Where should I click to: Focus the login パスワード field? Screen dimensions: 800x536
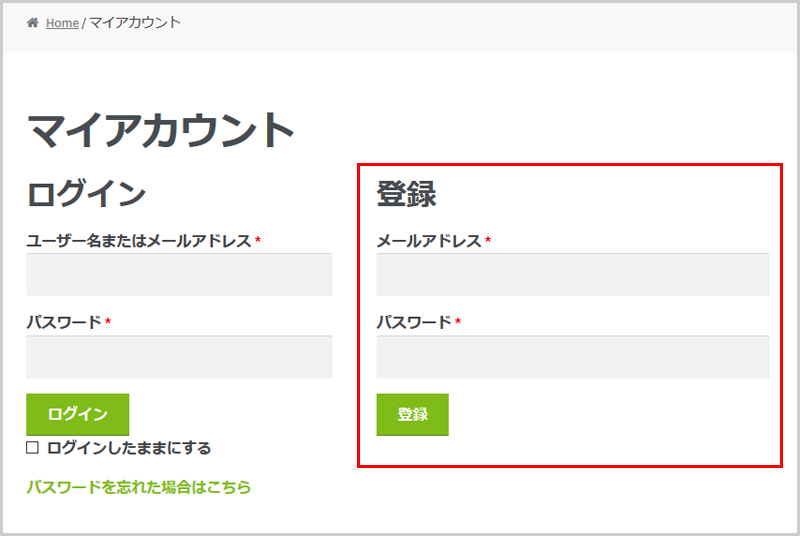tap(179, 356)
